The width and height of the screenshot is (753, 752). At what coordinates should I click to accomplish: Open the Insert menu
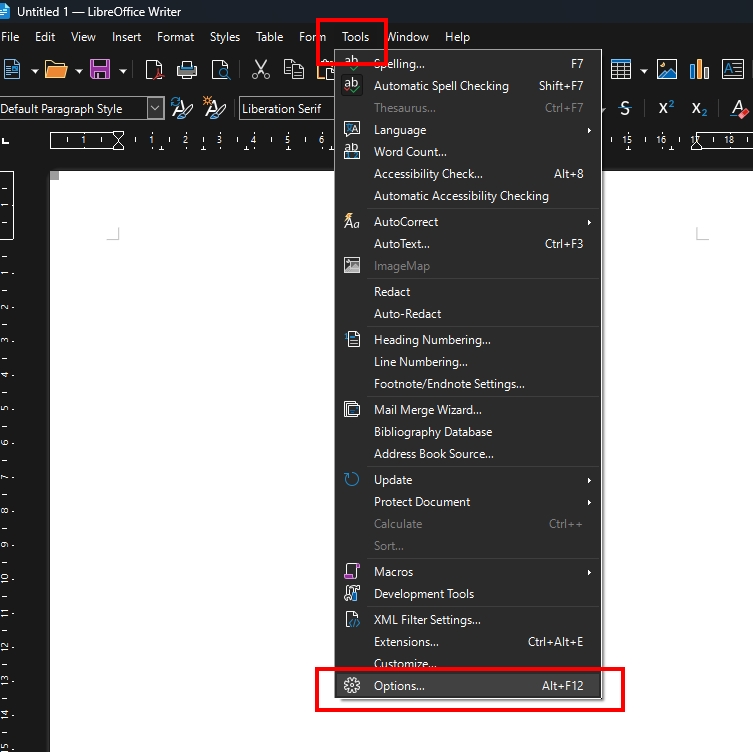(126, 37)
